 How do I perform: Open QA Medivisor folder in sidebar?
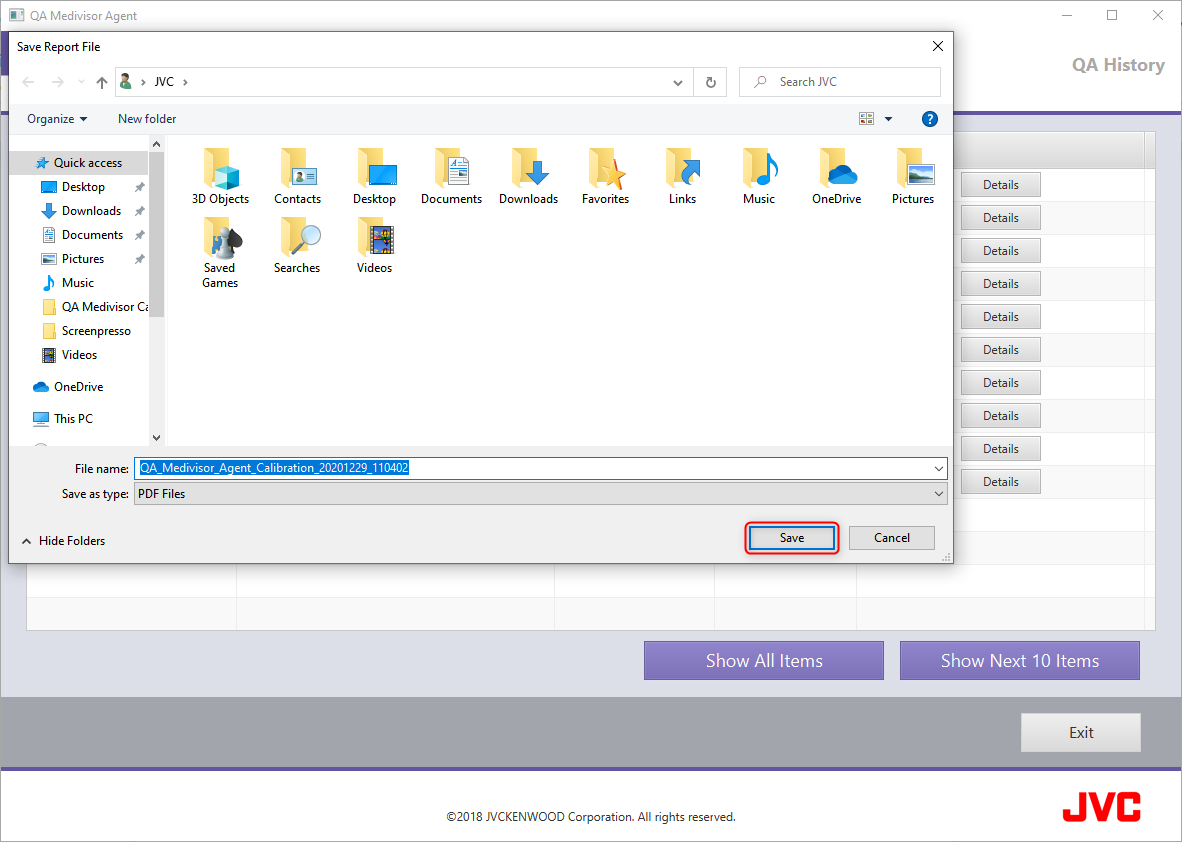click(105, 307)
